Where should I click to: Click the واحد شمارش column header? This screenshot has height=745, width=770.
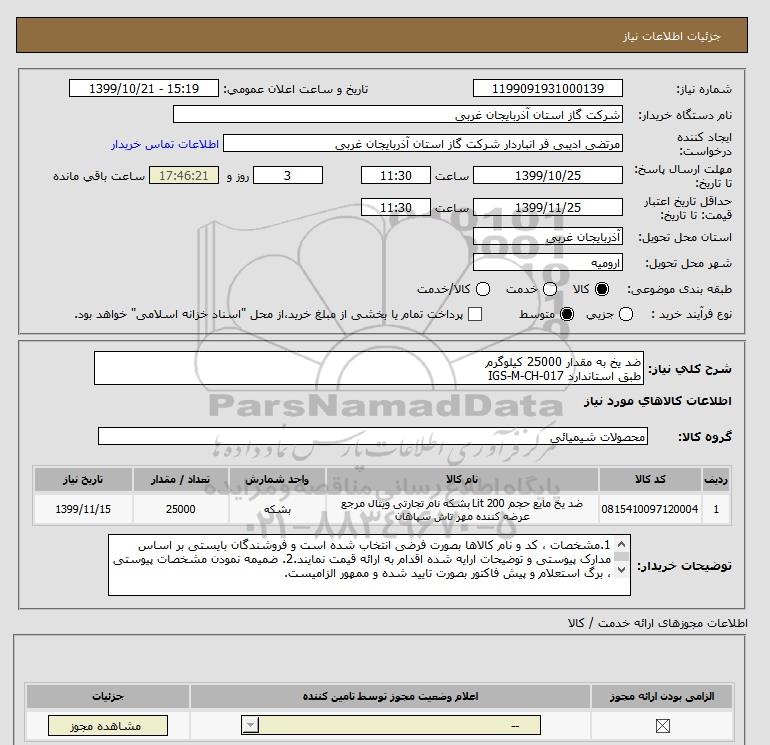pos(277,479)
